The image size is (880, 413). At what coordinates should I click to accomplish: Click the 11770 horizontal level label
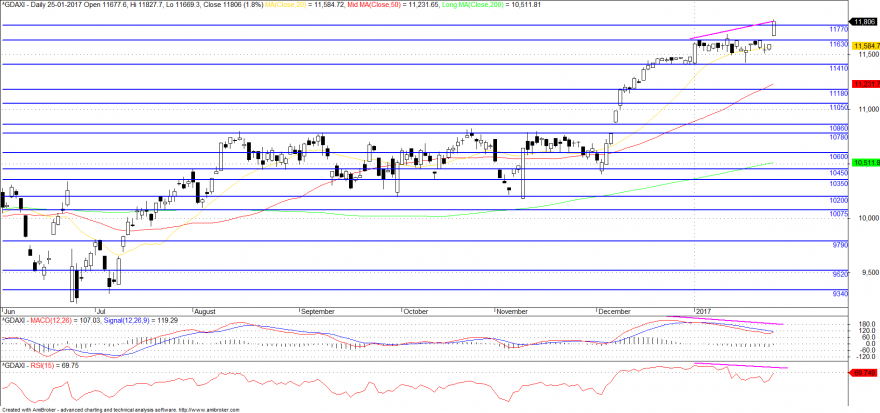click(x=838, y=29)
